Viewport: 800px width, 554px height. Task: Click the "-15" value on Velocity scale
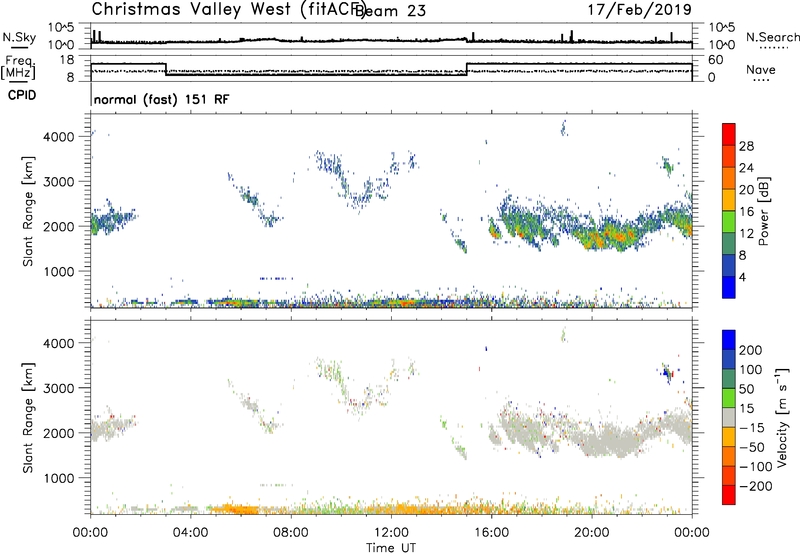coord(751,428)
